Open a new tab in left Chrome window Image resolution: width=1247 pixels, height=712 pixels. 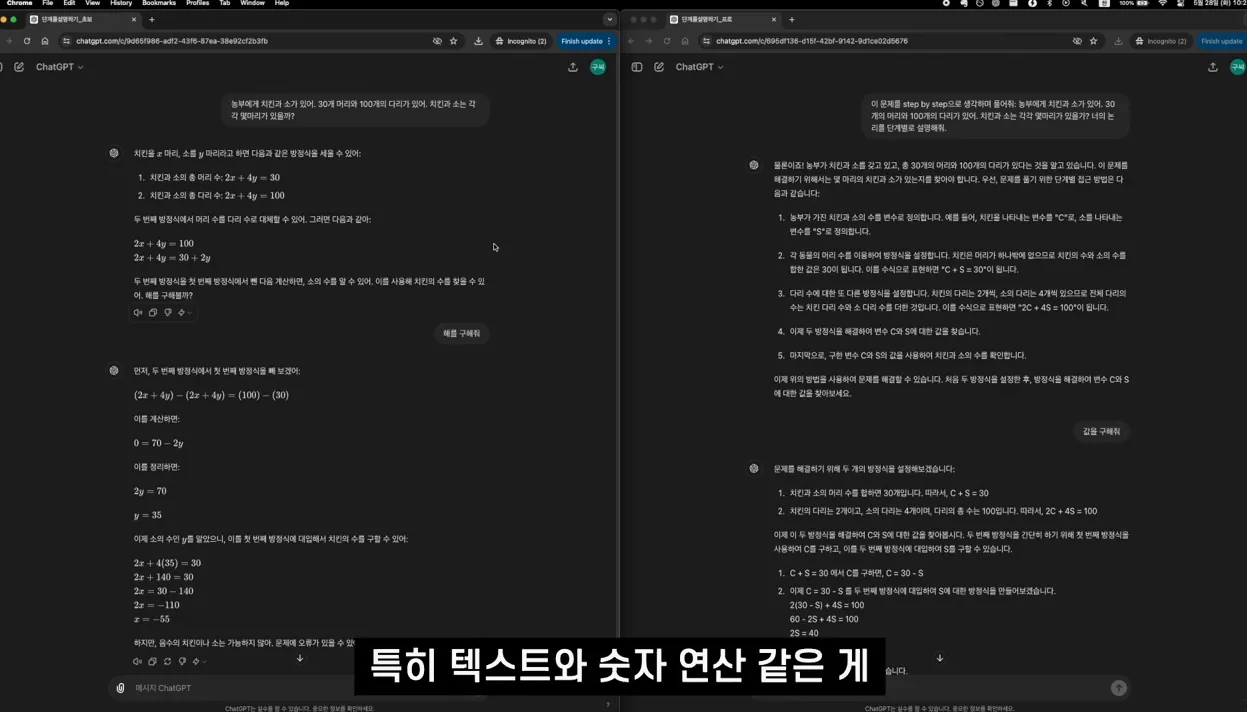(152, 19)
